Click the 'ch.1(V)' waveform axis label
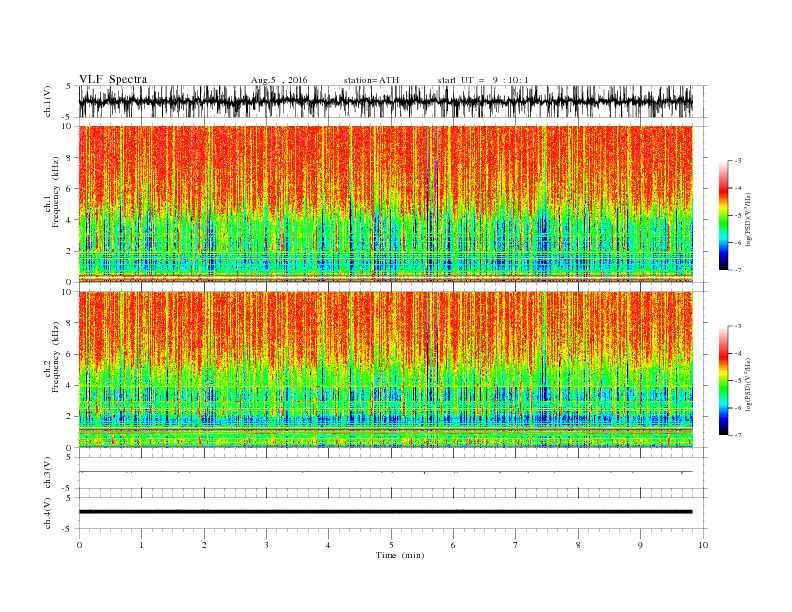The width and height of the screenshot is (792, 612). [x=48, y=101]
